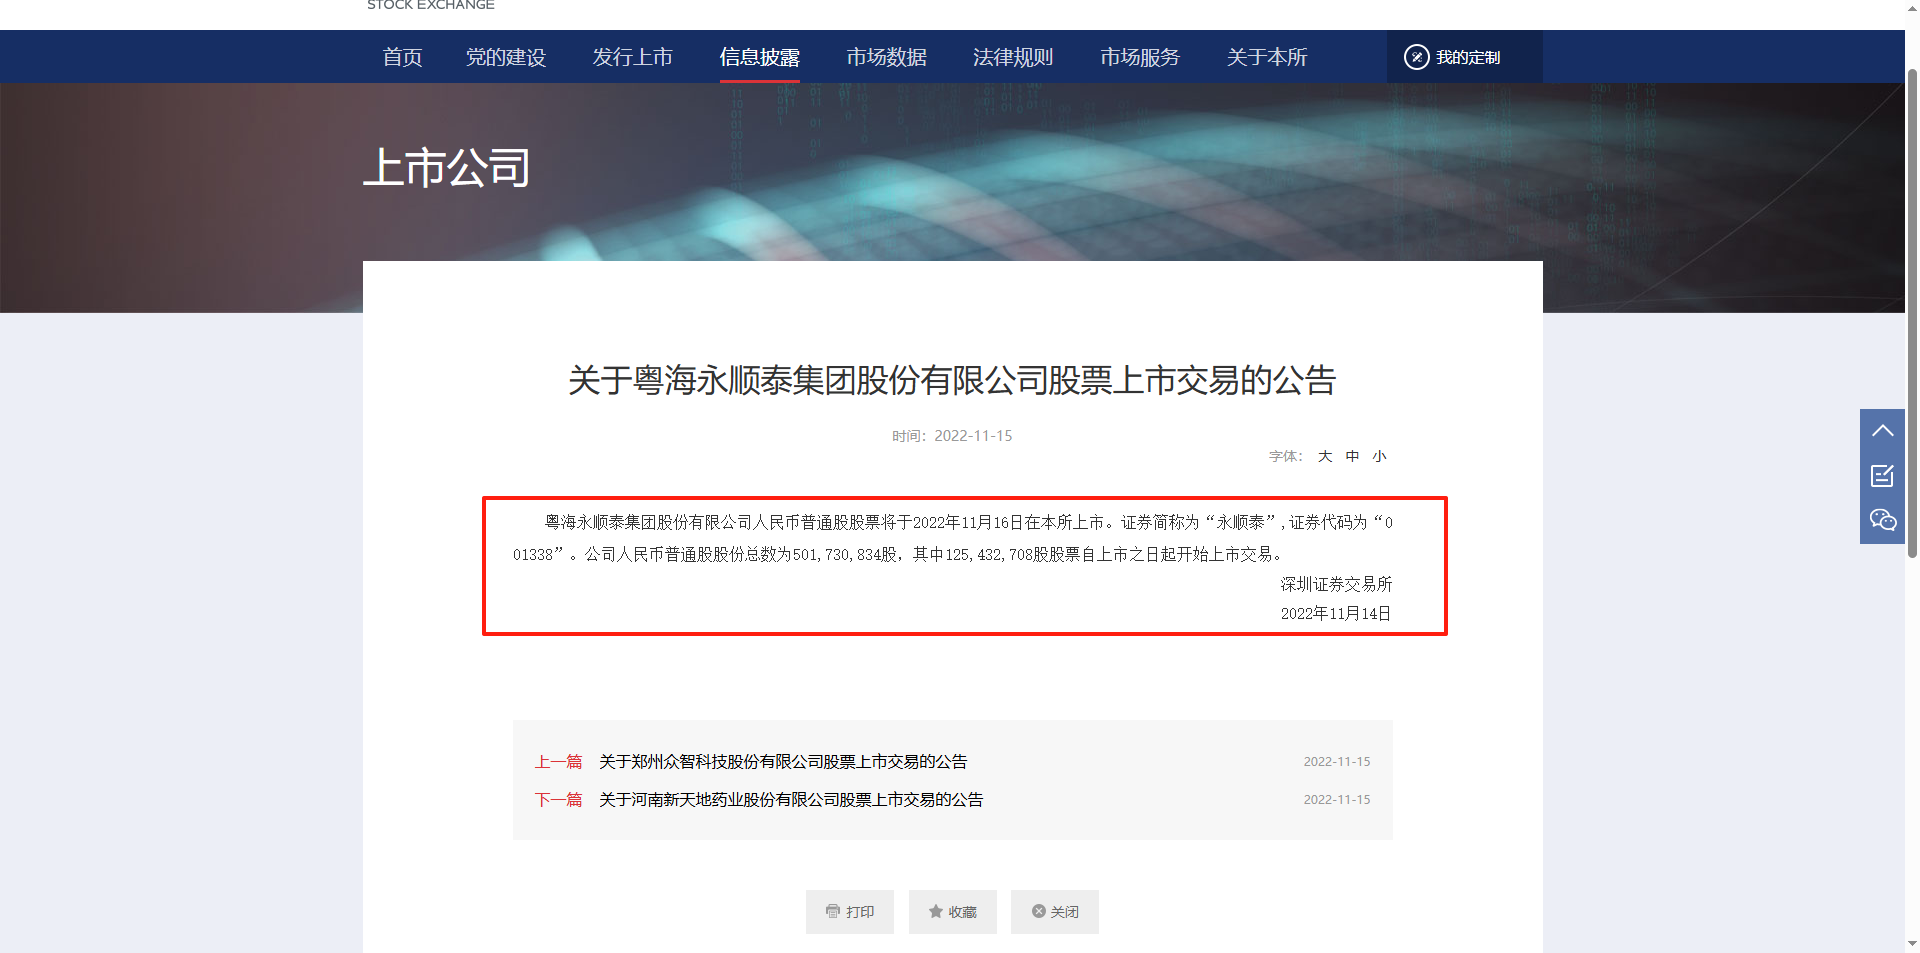The height and width of the screenshot is (953, 1920).
Task: Open 发行上市 navigation item
Action: 633,57
